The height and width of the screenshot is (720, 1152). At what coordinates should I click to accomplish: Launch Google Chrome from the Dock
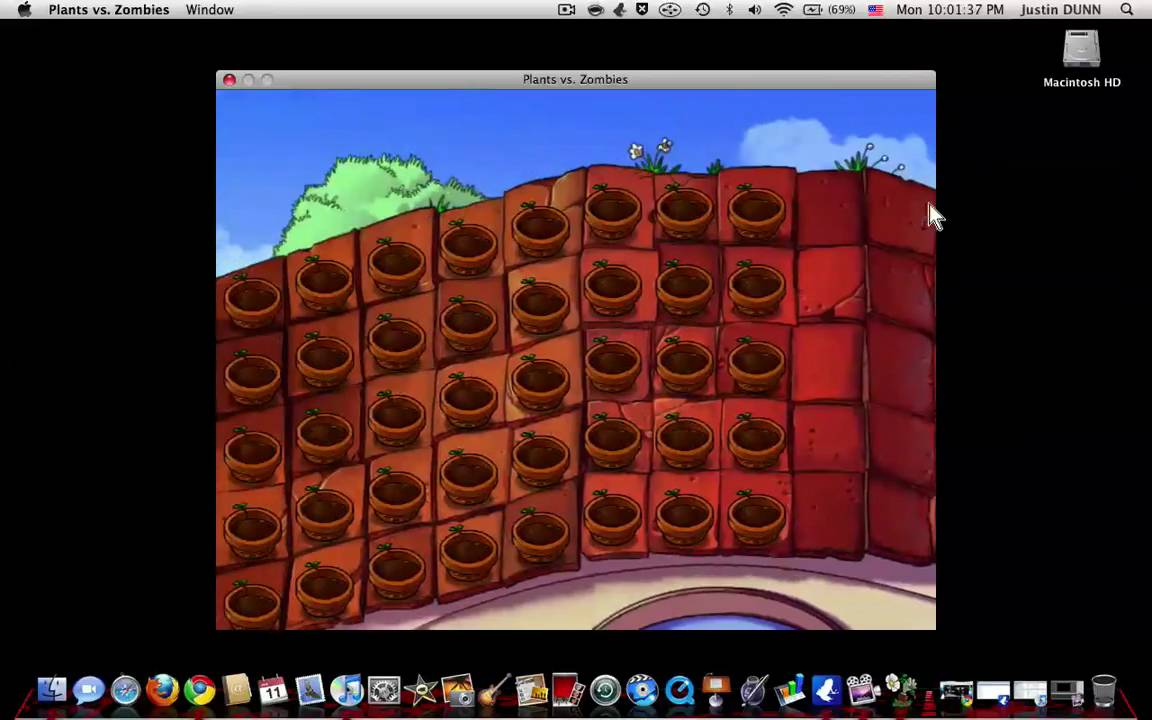point(199,691)
